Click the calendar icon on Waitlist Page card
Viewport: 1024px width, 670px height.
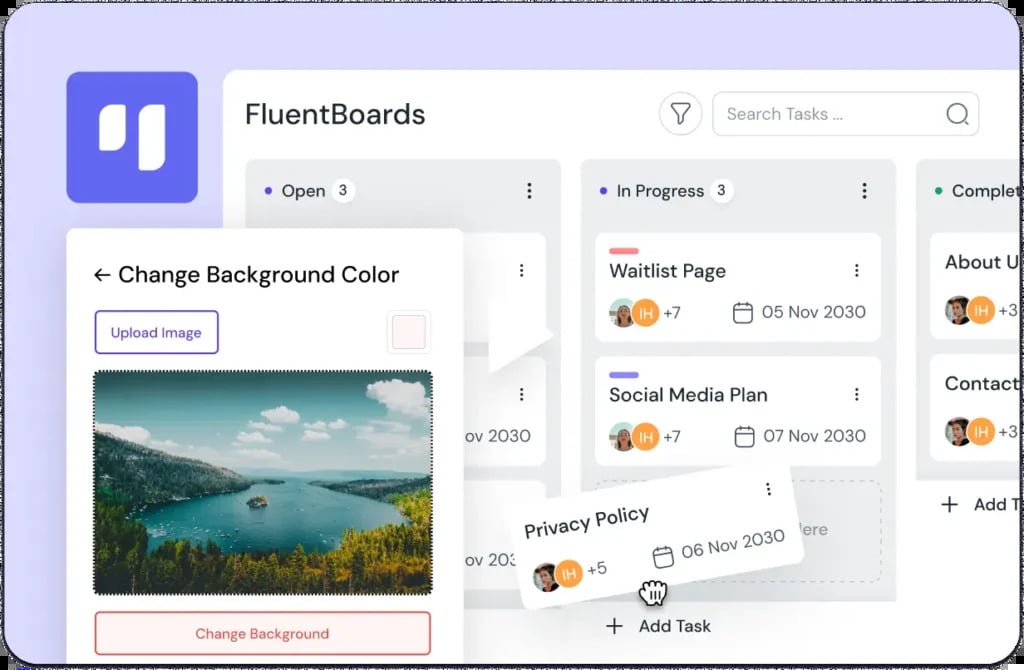pyautogui.click(x=743, y=312)
